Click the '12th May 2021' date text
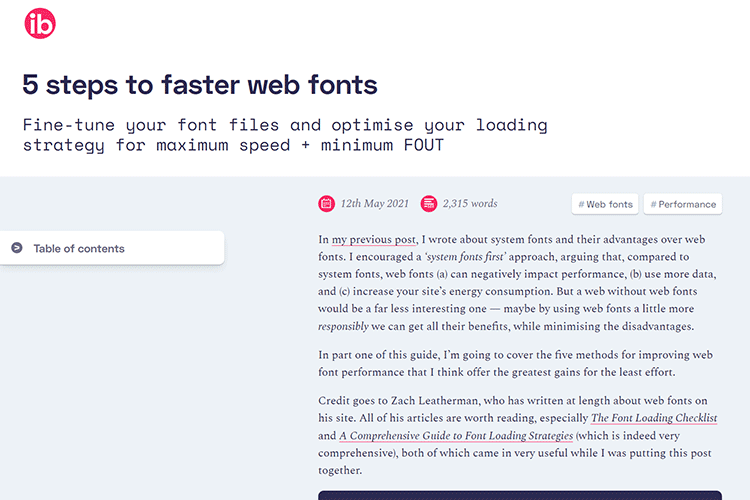The height and width of the screenshot is (500, 750). click(x=374, y=204)
